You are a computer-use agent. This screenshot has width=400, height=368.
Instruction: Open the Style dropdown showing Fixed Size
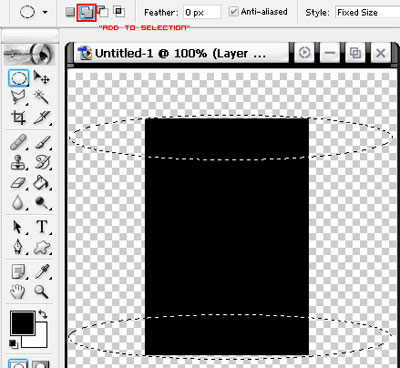pos(368,13)
